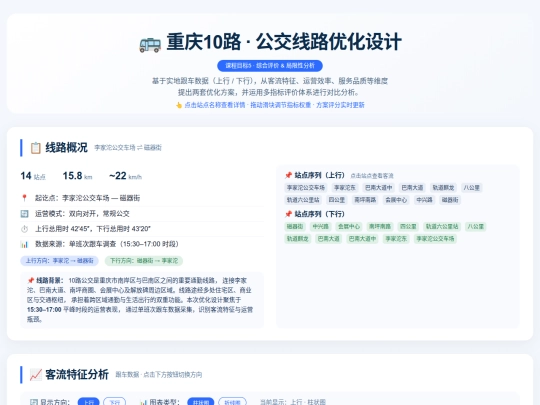Open 磁器街 station in 上行 sequence

pos(450,200)
